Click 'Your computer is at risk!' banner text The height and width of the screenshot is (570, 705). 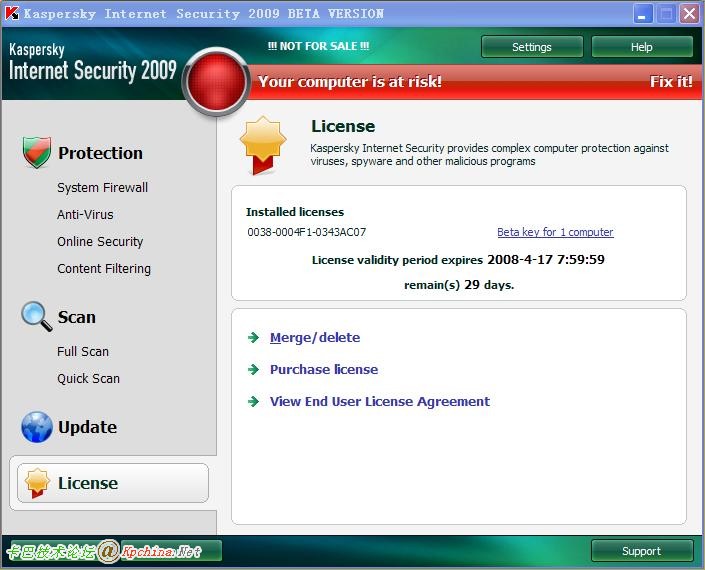[350, 81]
